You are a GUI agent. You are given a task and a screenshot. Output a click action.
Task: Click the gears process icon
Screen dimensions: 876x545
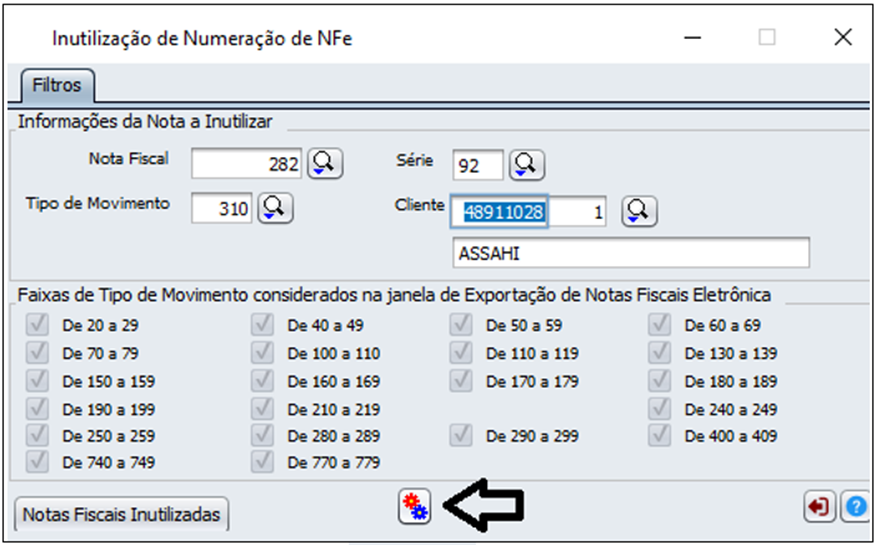pos(414,508)
